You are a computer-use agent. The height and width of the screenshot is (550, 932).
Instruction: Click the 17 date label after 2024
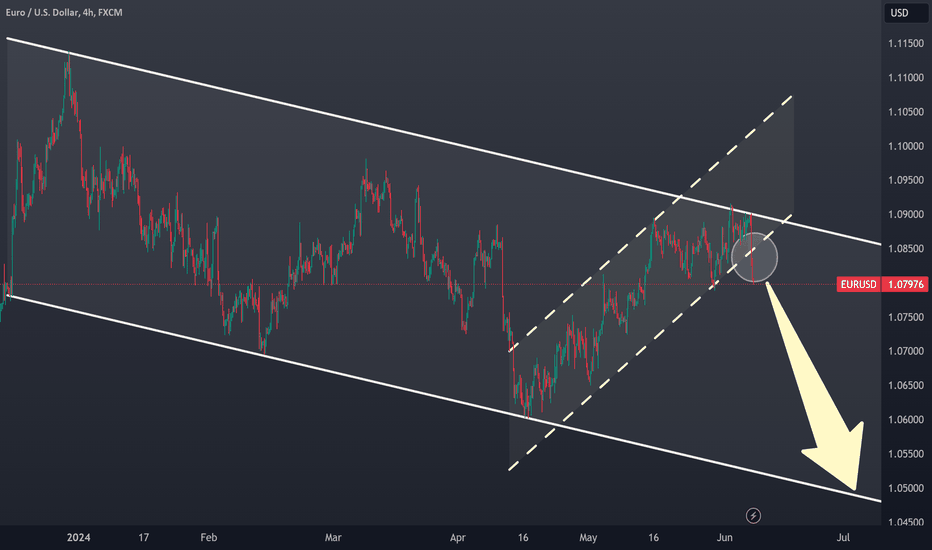pos(143,538)
